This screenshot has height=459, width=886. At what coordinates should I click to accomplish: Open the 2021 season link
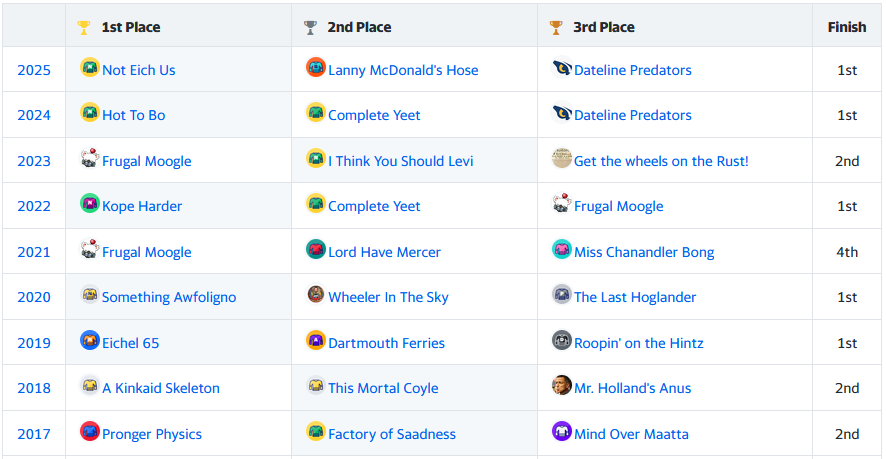[34, 252]
